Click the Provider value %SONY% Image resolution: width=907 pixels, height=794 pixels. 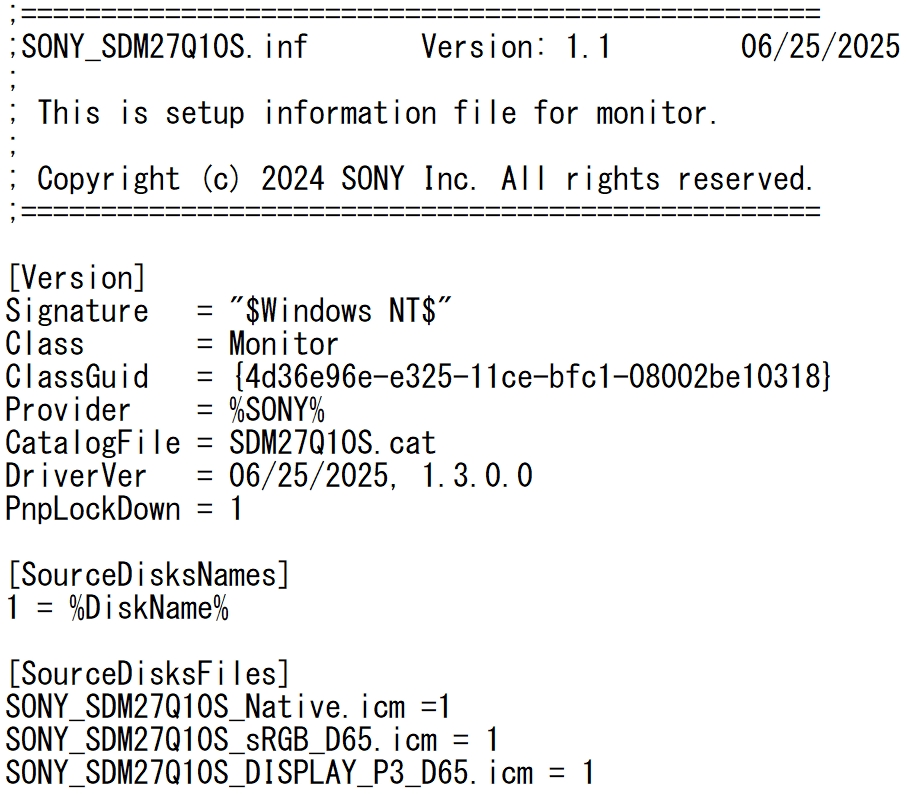[x=277, y=411]
